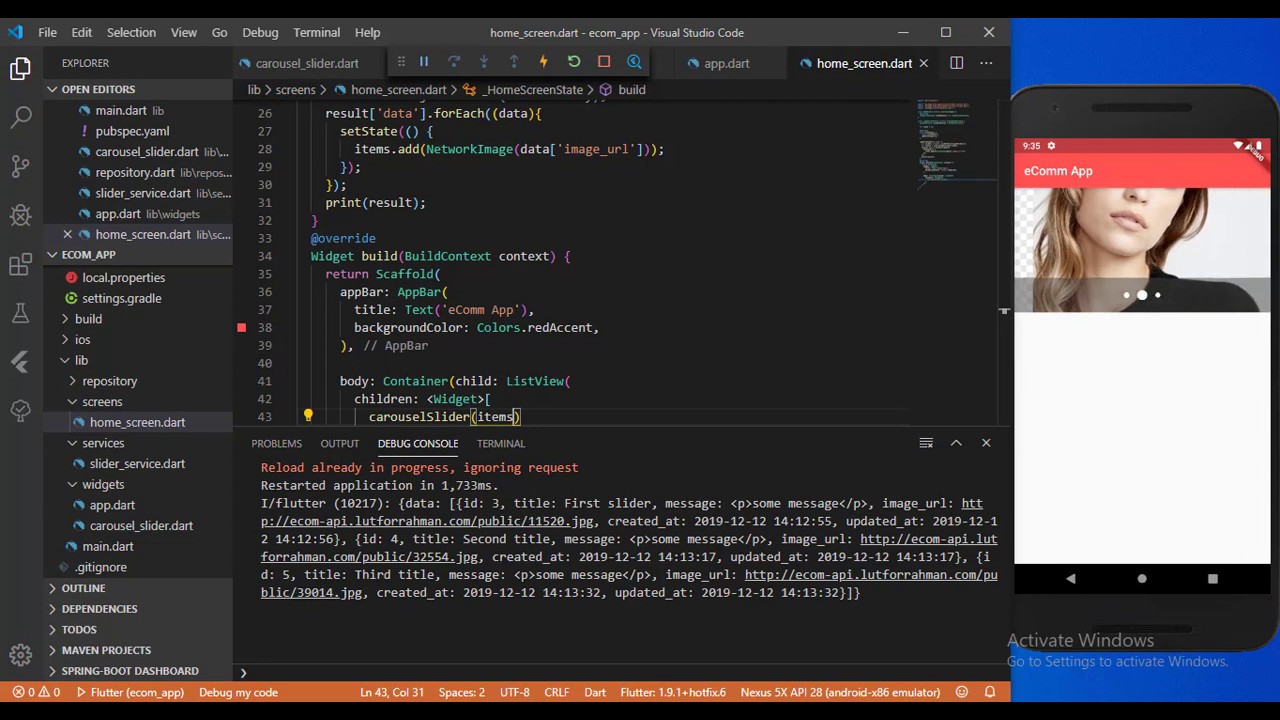
Task: Open the Extensions view icon
Action: [21, 264]
